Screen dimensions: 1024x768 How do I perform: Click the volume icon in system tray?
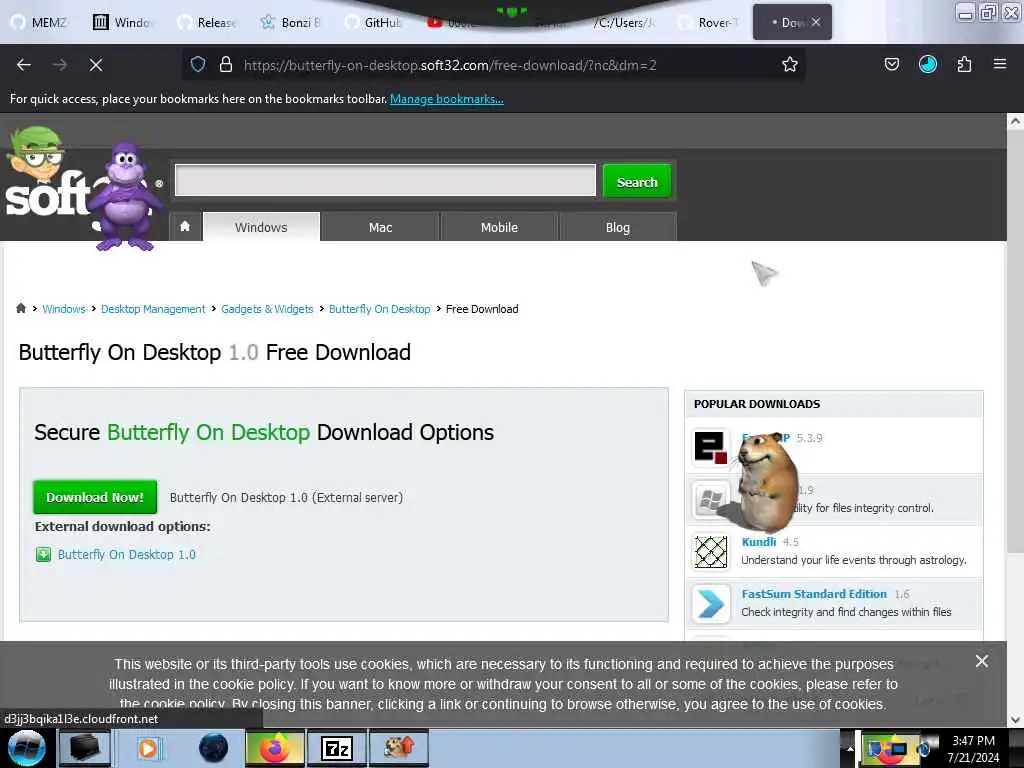tap(925, 749)
